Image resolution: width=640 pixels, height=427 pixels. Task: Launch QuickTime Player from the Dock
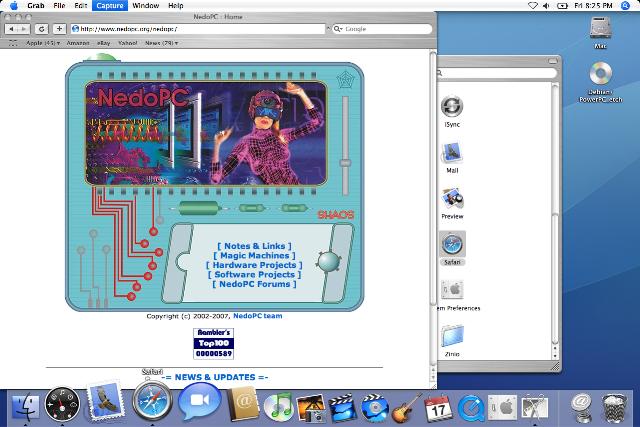[x=470, y=407]
